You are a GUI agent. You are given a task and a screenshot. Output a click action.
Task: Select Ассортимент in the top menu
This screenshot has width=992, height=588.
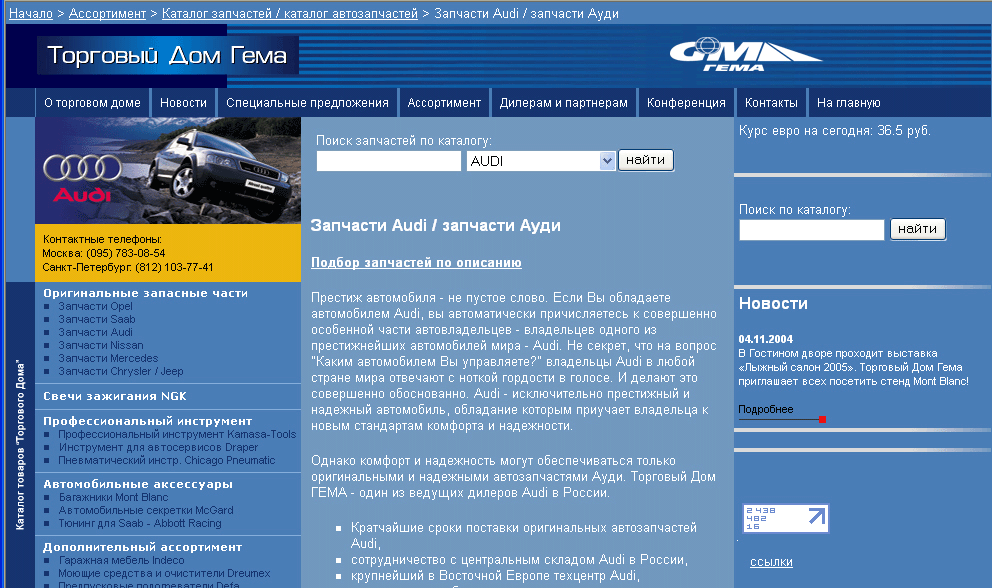444,103
